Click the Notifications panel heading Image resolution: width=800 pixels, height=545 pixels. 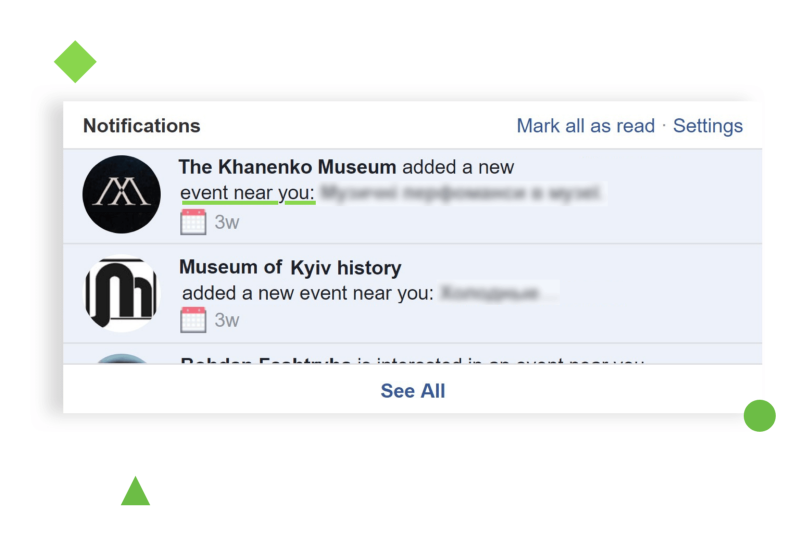pos(141,126)
